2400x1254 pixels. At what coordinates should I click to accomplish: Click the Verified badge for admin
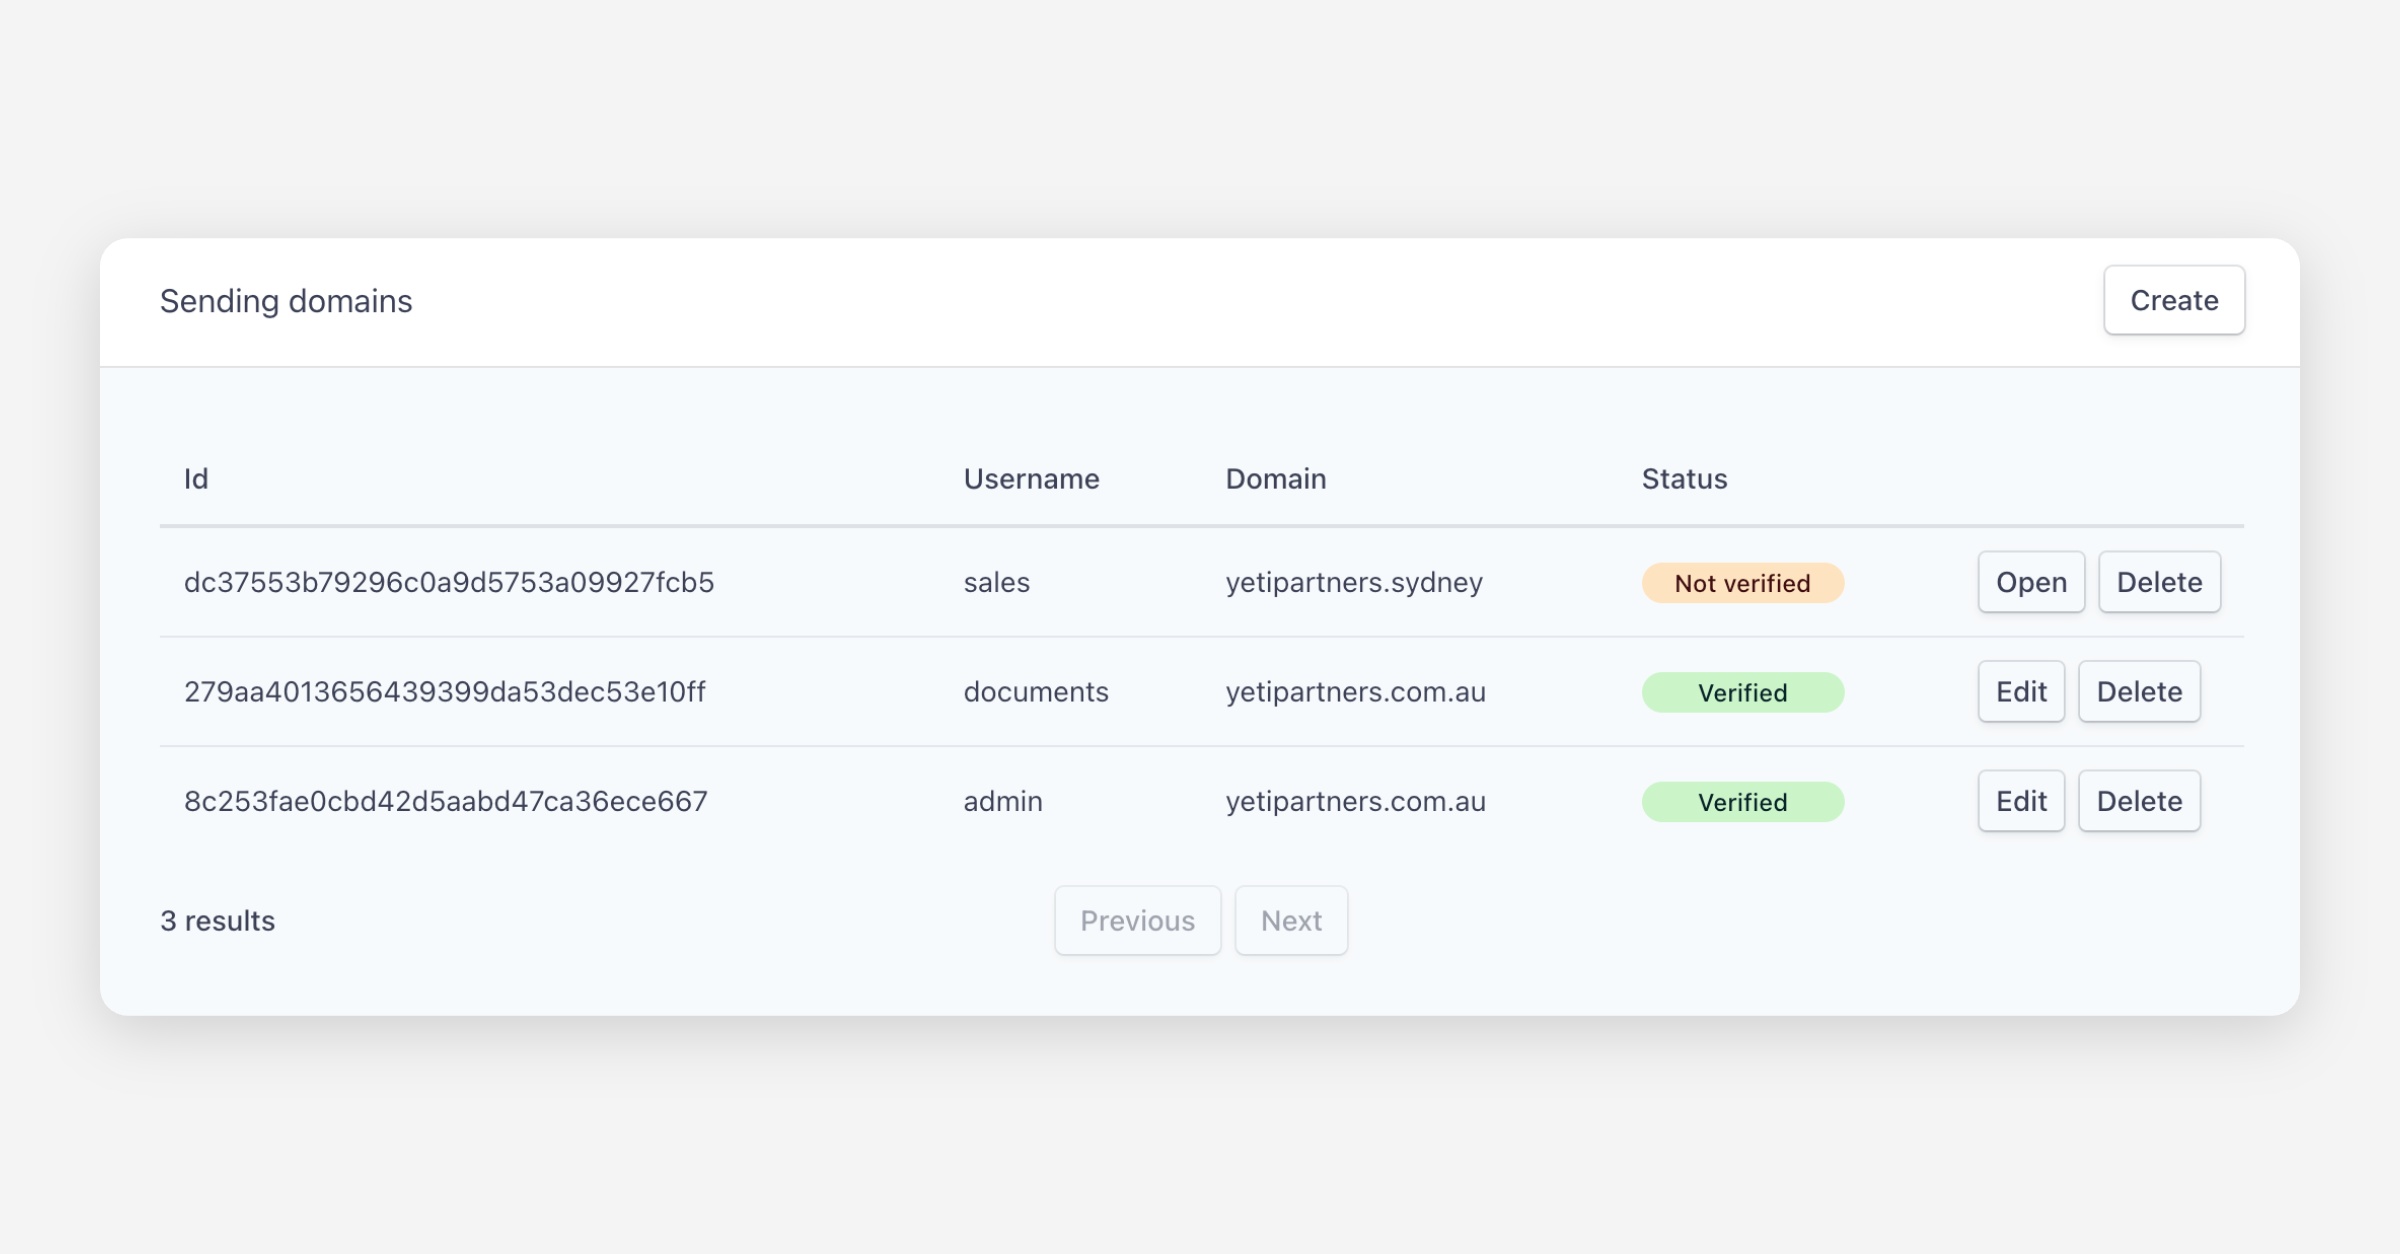pos(1742,802)
